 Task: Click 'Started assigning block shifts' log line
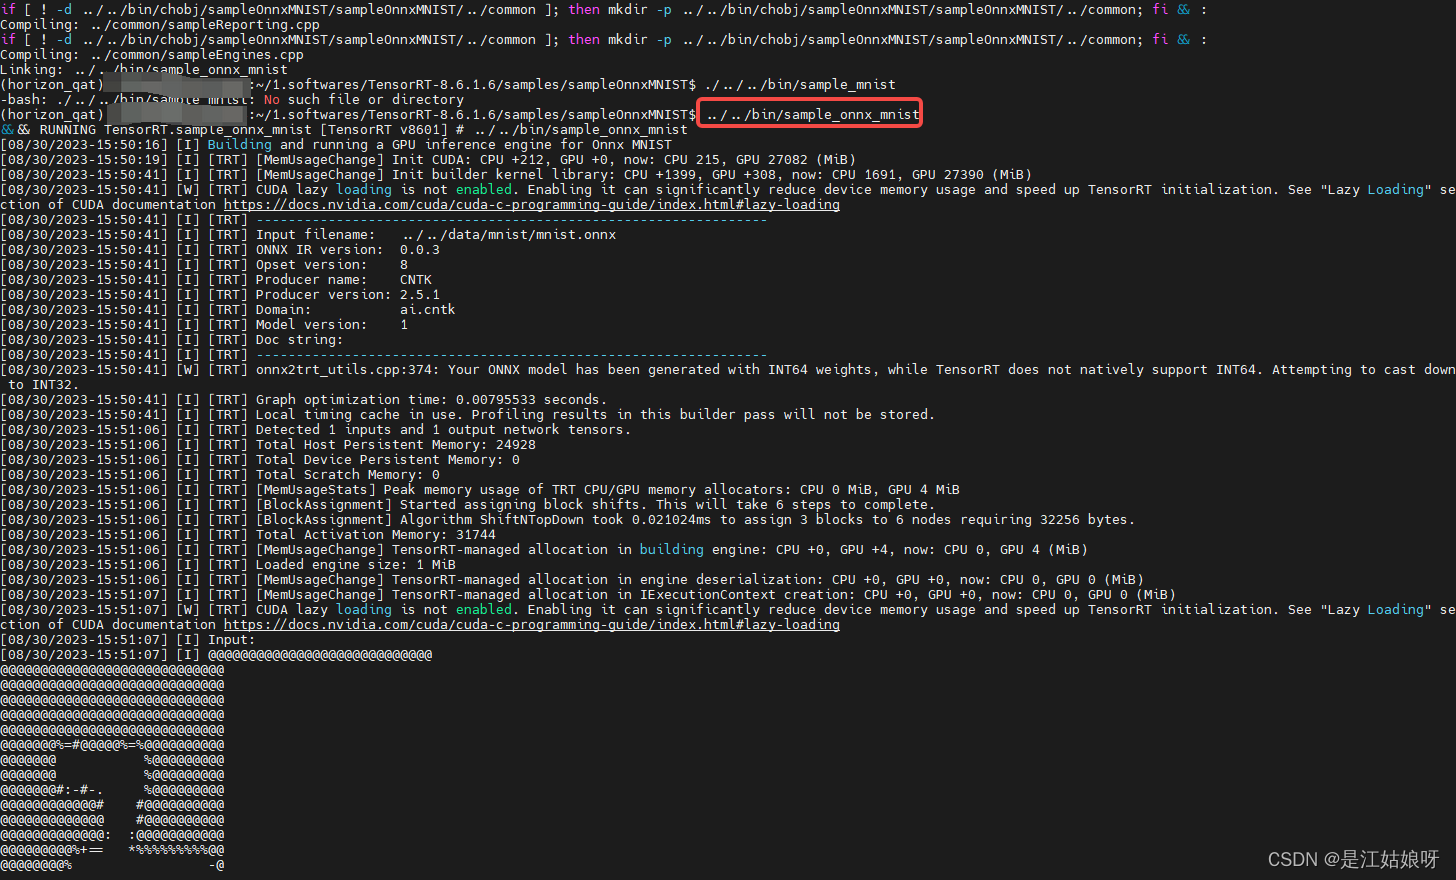click(x=468, y=505)
